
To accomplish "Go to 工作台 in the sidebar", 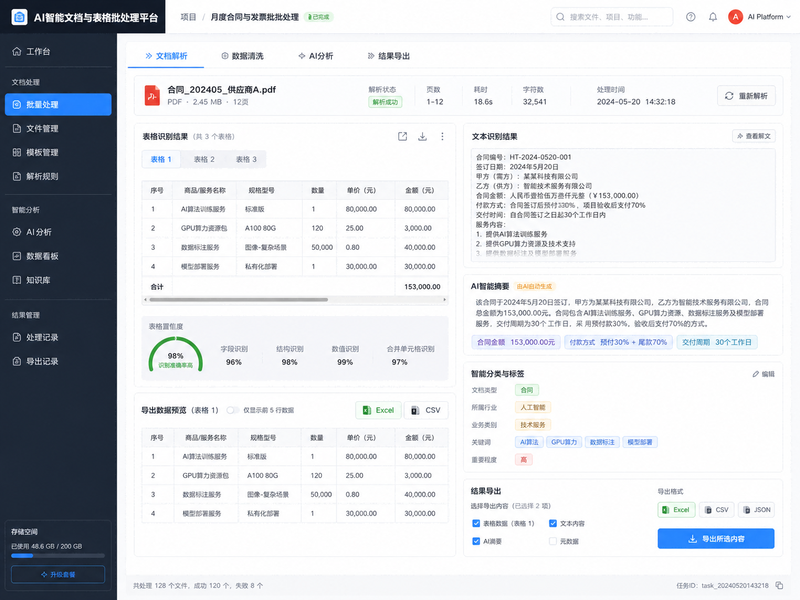I will 58,52.
